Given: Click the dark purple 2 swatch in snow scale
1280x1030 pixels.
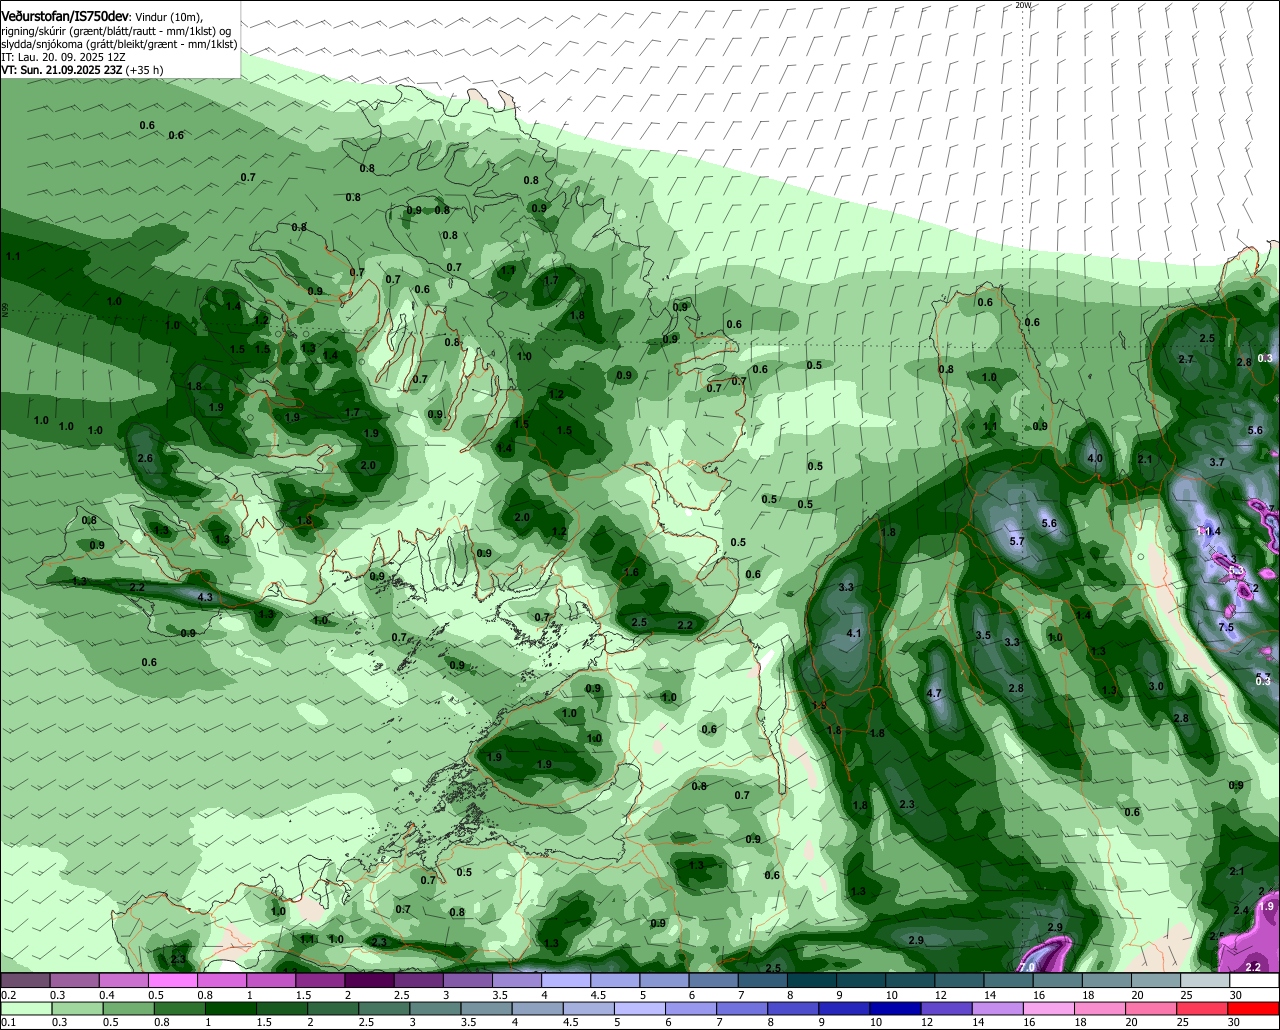Looking at the screenshot, I should click(x=368, y=981).
